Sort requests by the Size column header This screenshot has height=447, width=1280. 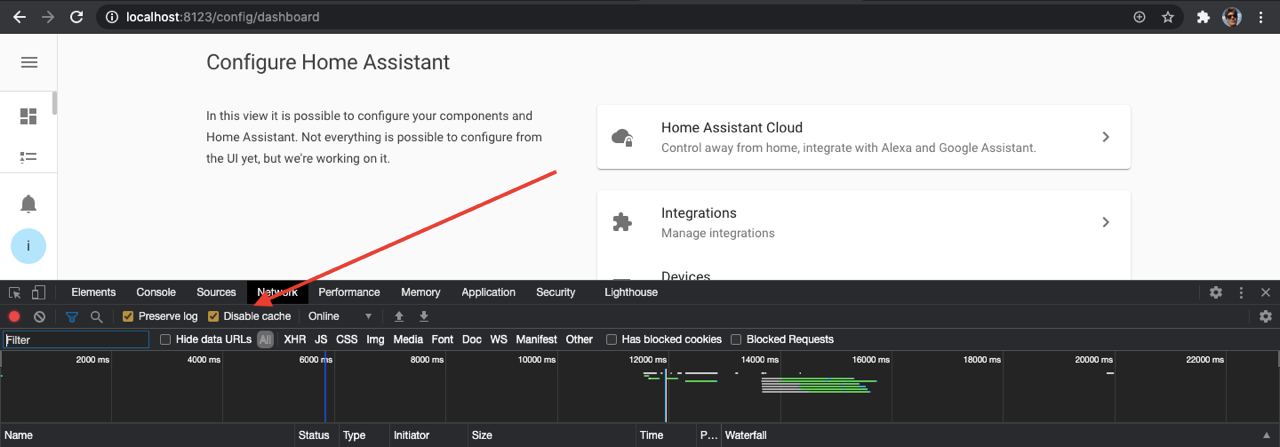pos(551,435)
